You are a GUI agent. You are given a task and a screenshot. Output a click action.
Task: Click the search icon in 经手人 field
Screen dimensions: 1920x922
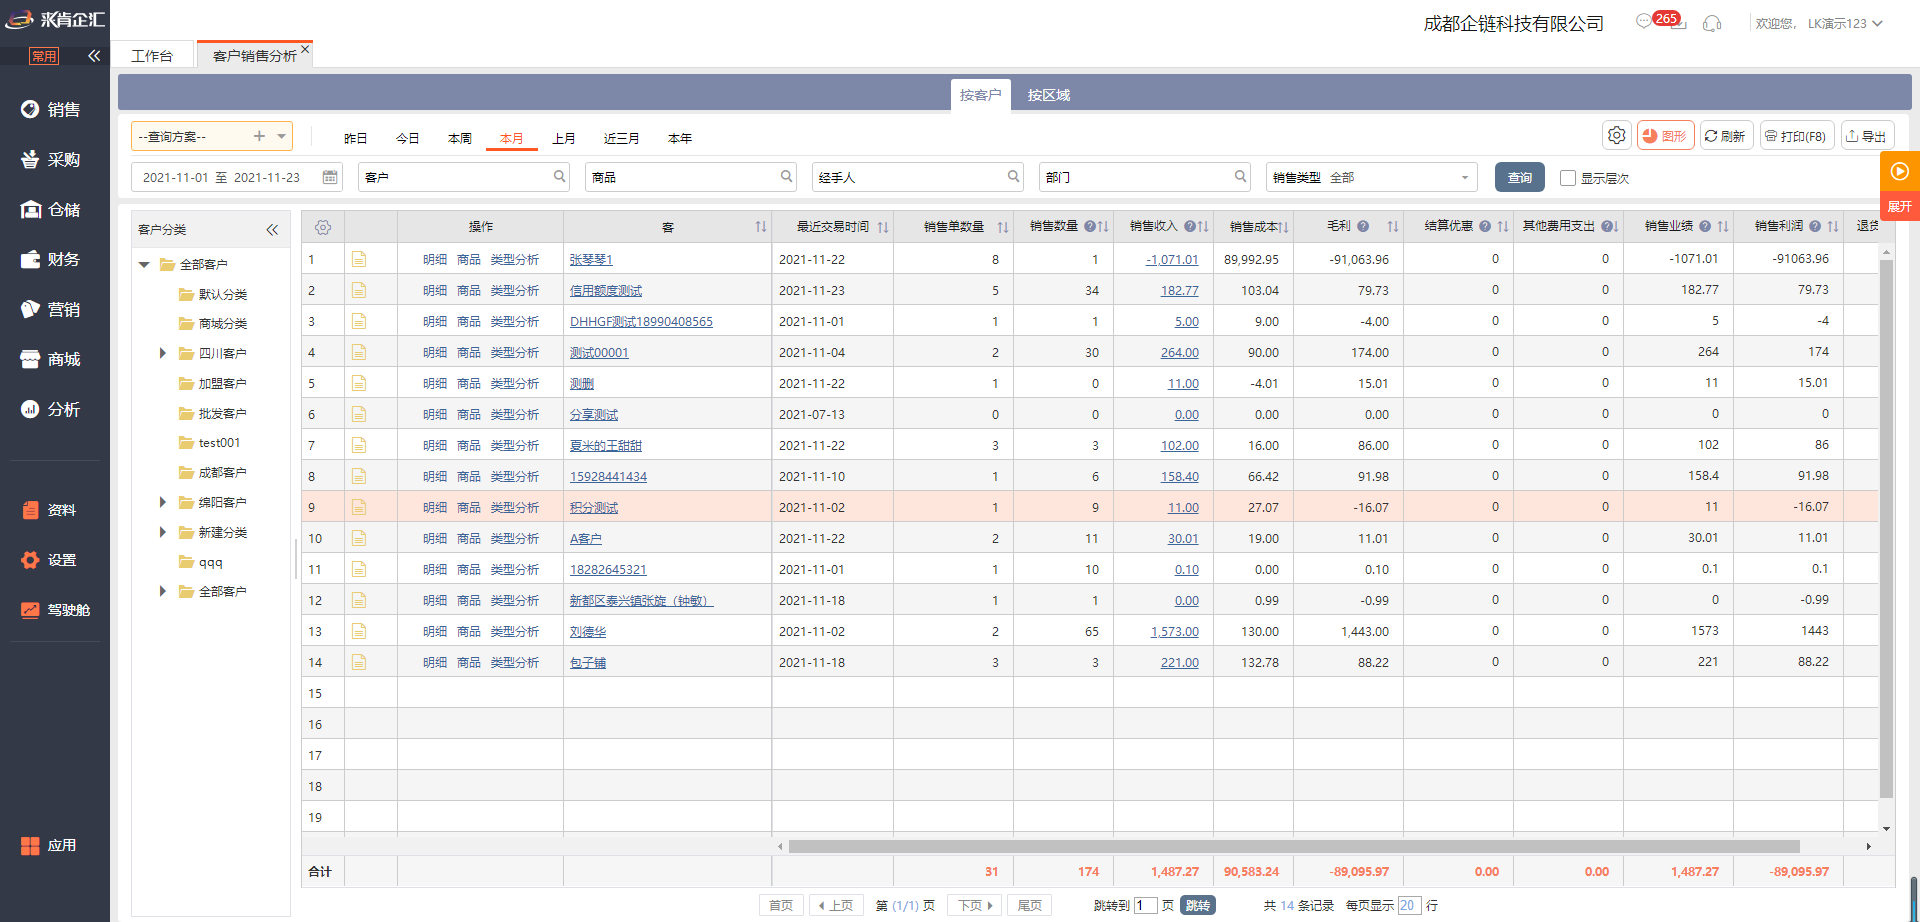coord(1013,176)
